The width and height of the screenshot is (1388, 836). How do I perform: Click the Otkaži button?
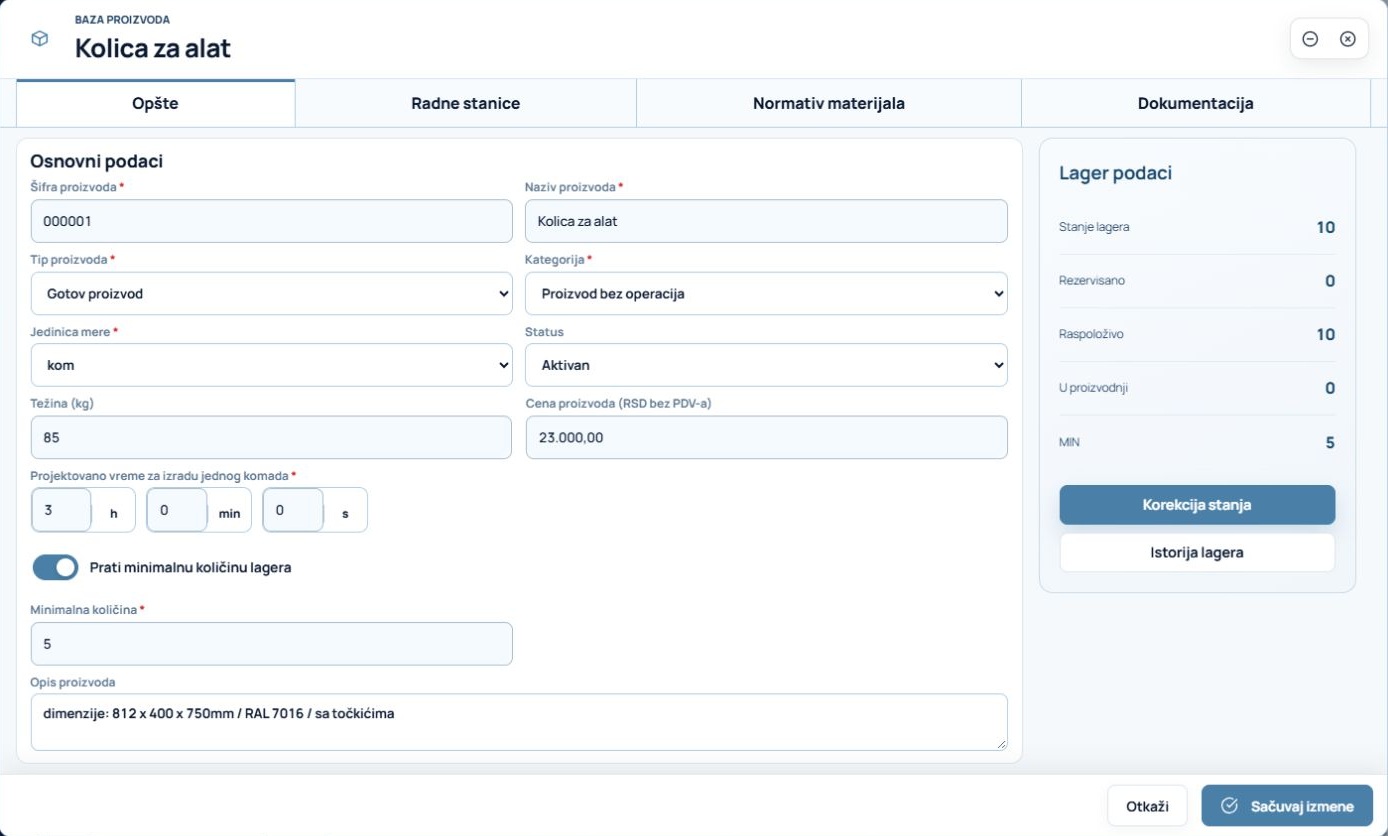tap(1147, 806)
